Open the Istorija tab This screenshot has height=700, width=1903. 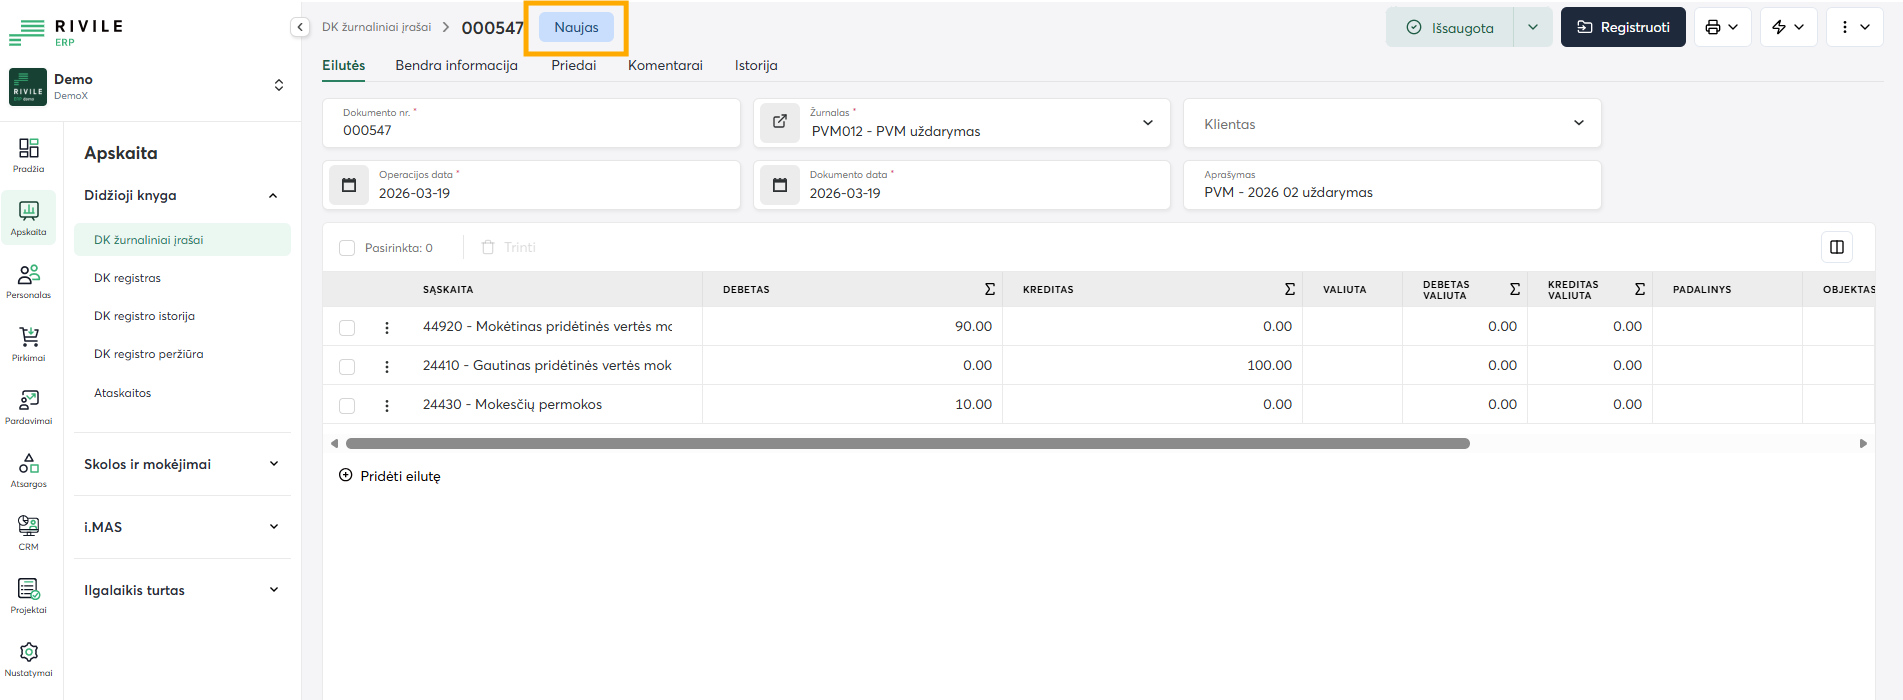[x=756, y=65]
